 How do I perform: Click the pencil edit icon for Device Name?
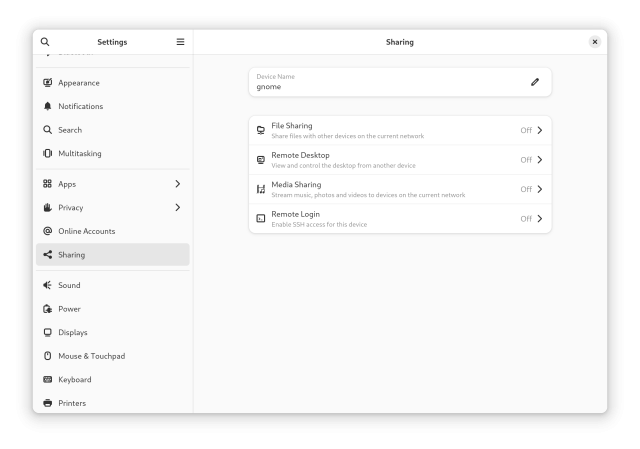[x=535, y=82]
